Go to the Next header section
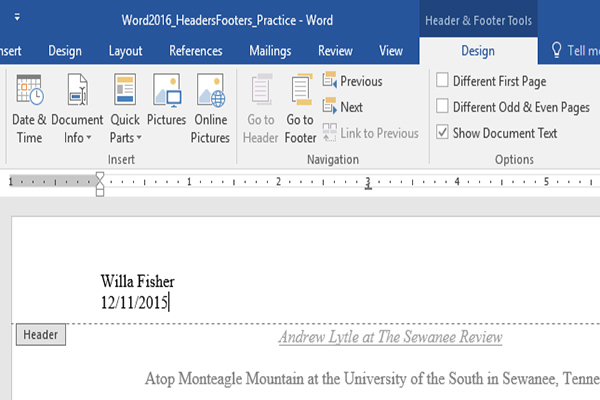The image size is (600, 400). click(342, 107)
